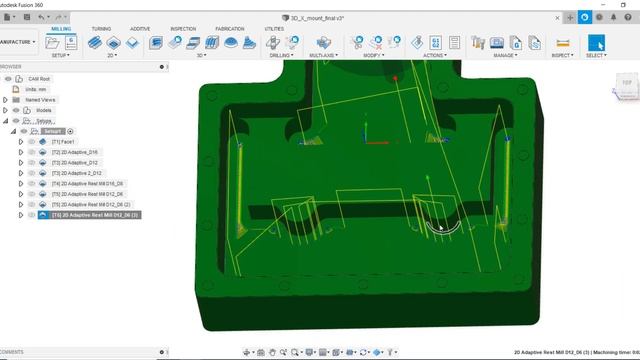Switch to the Additive tab
This screenshot has width=640, height=360.
pyautogui.click(x=140, y=29)
